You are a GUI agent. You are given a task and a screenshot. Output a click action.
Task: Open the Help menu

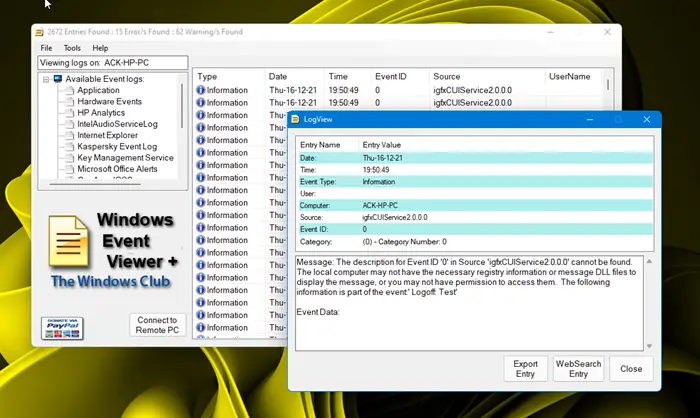pos(100,48)
